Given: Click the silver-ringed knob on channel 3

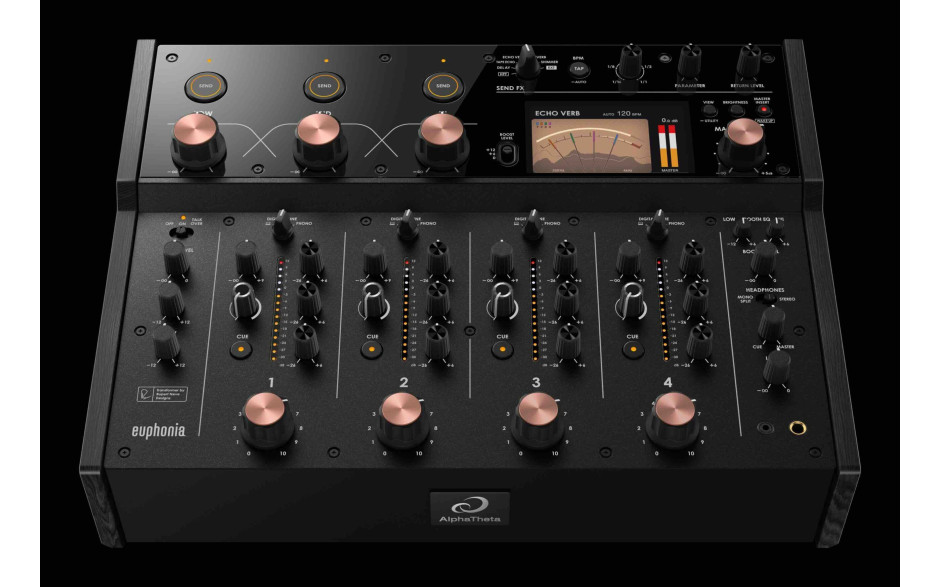Looking at the screenshot, I should [502, 302].
